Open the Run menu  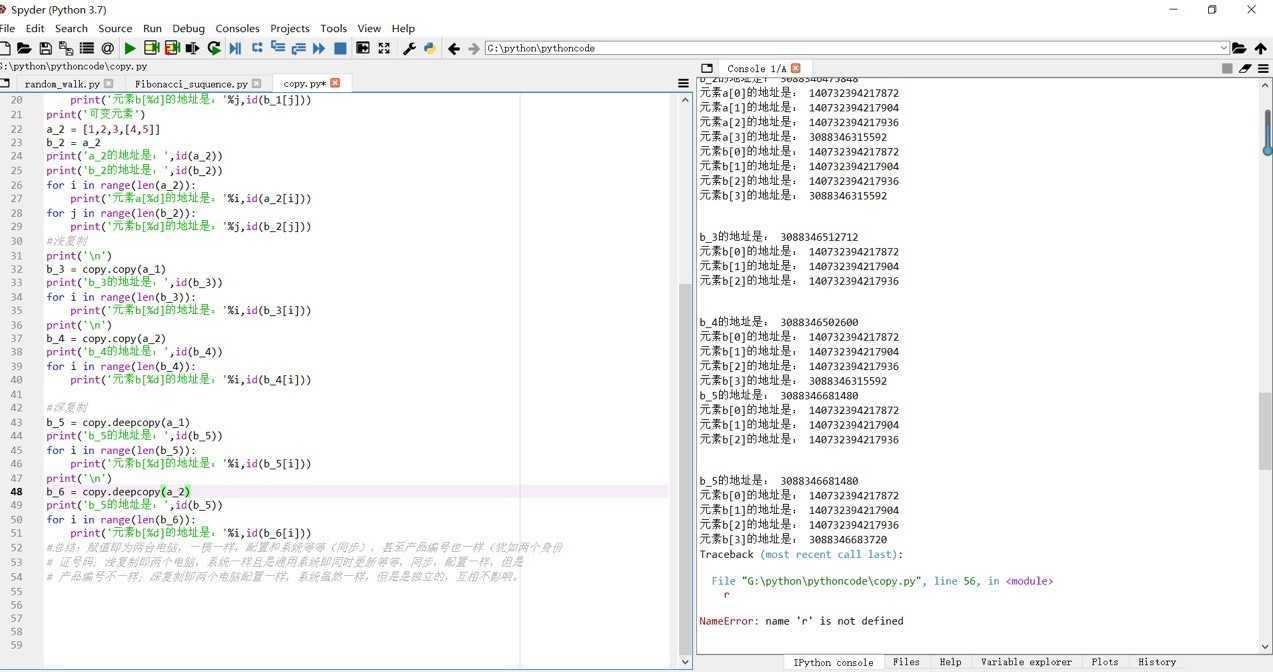(x=152, y=28)
